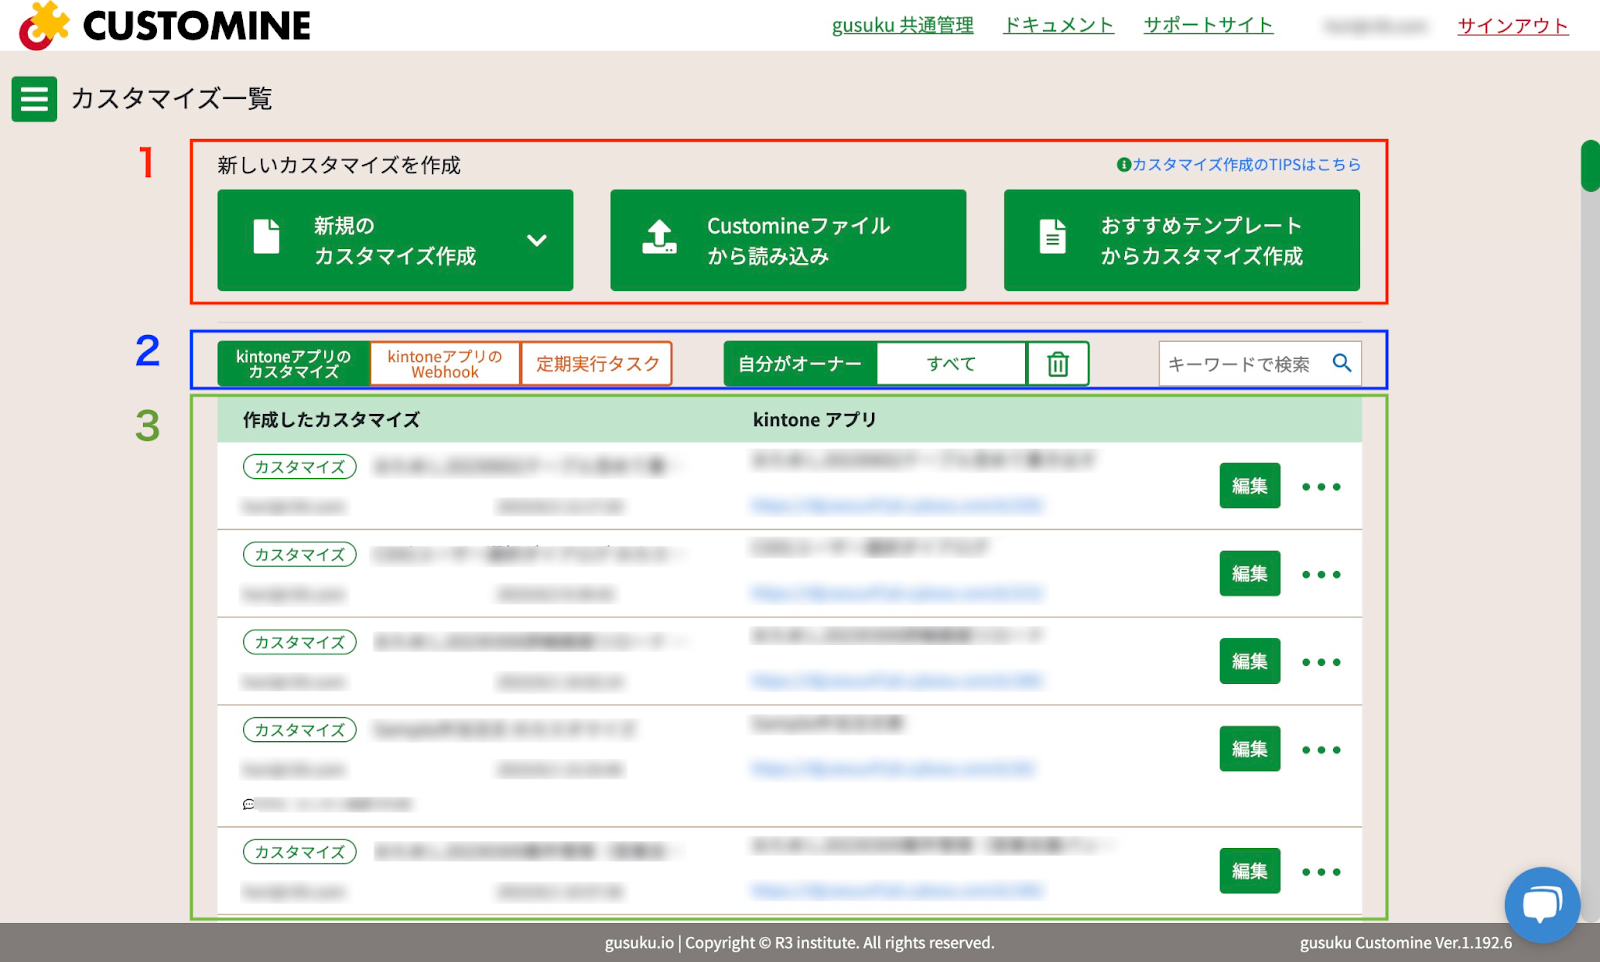Switch to 定期実行タスク tab

597,364
